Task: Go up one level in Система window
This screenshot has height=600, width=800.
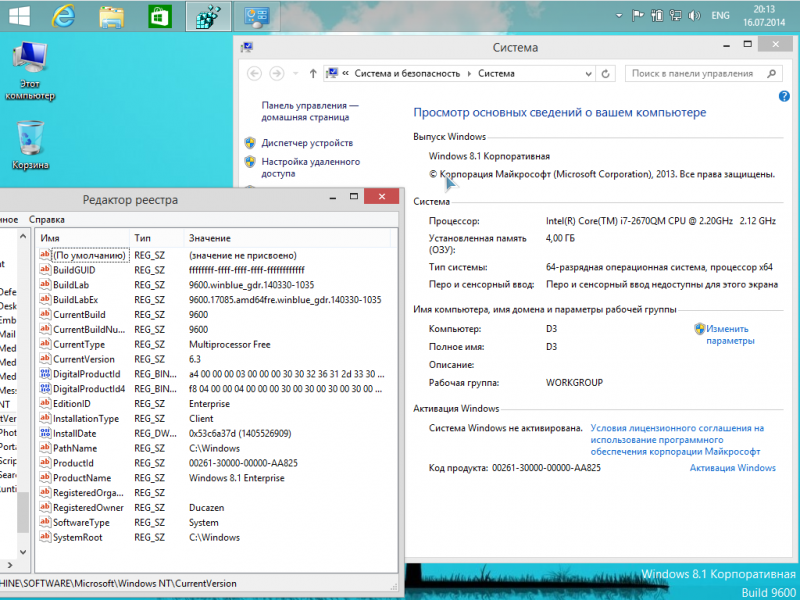Action: (x=313, y=73)
